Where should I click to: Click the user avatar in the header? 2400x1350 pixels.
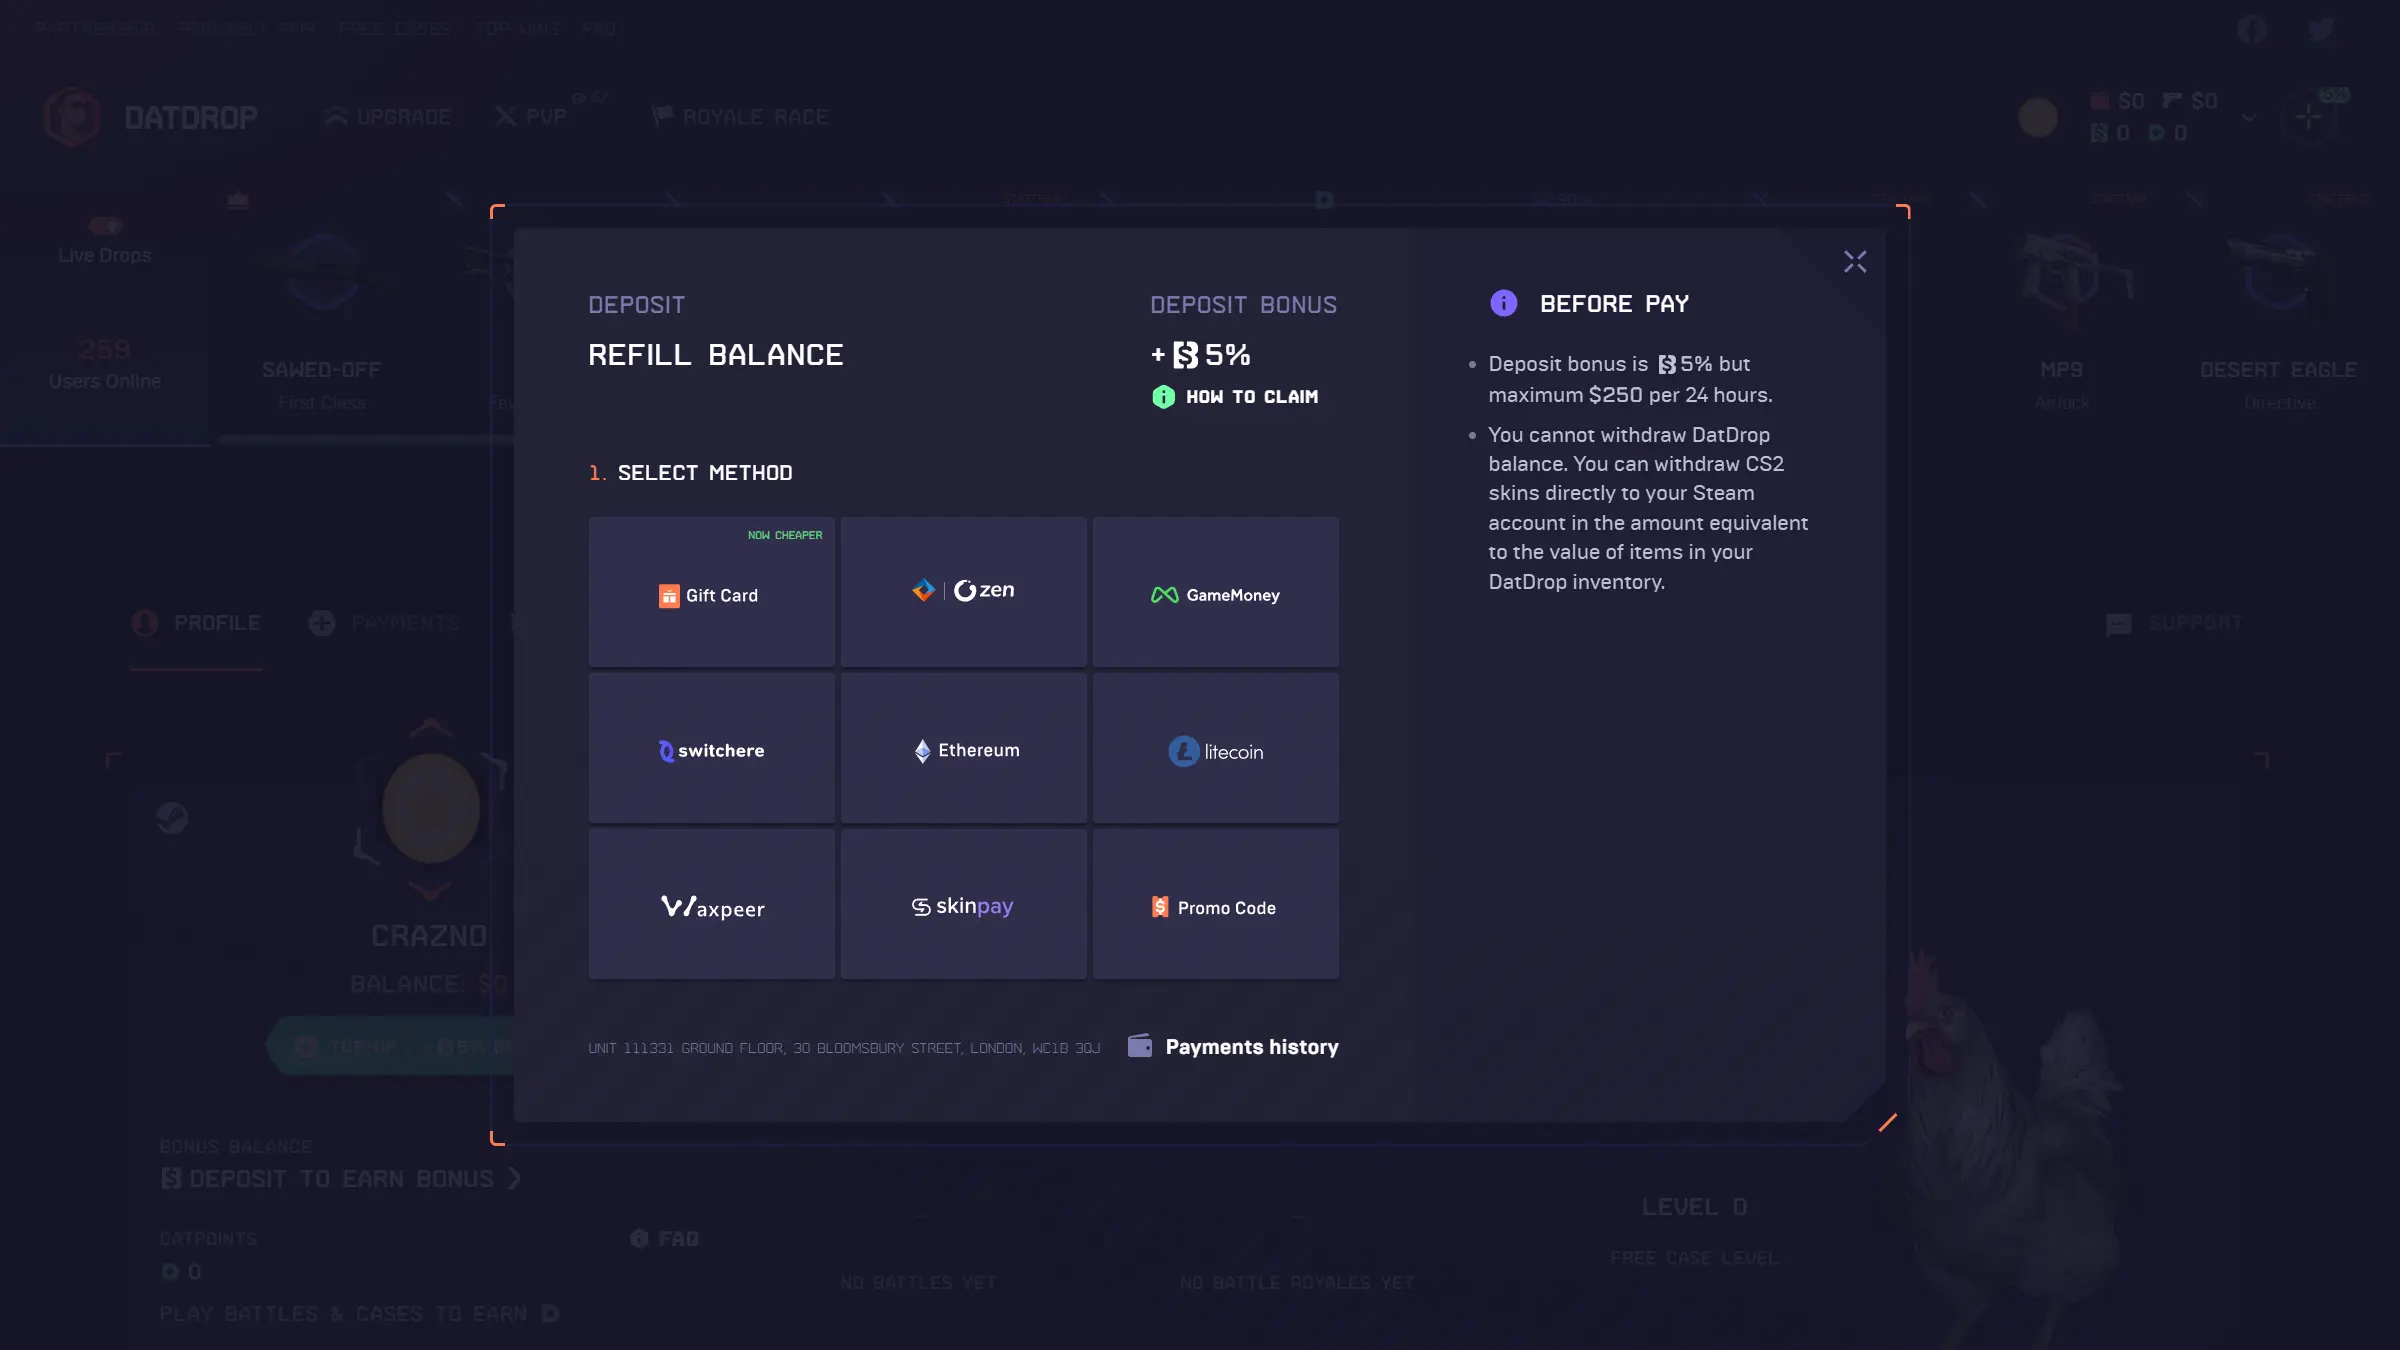pyautogui.click(x=2037, y=117)
